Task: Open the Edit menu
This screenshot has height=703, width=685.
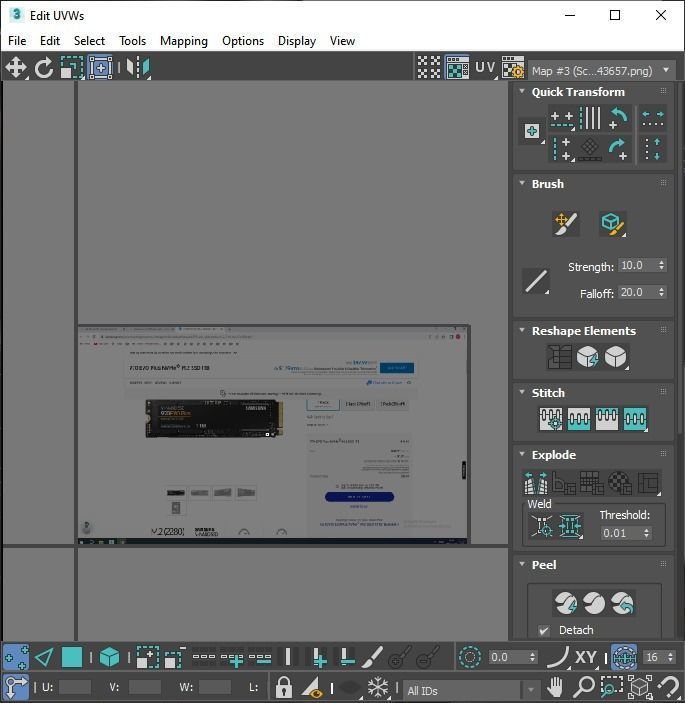Action: pyautogui.click(x=50, y=41)
